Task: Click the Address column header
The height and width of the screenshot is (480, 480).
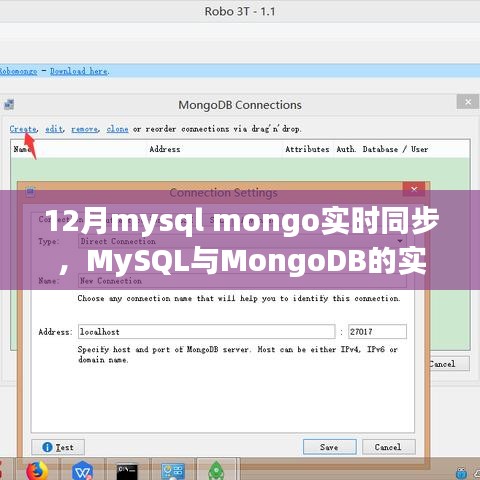Action: (165, 149)
